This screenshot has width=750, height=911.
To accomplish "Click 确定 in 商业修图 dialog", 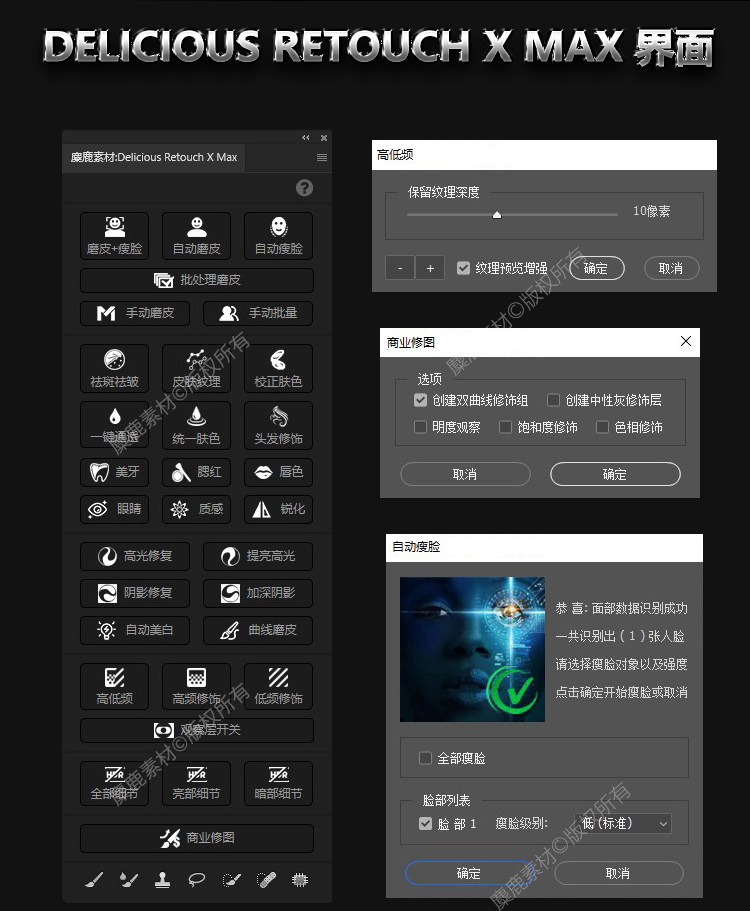I will click(615, 474).
